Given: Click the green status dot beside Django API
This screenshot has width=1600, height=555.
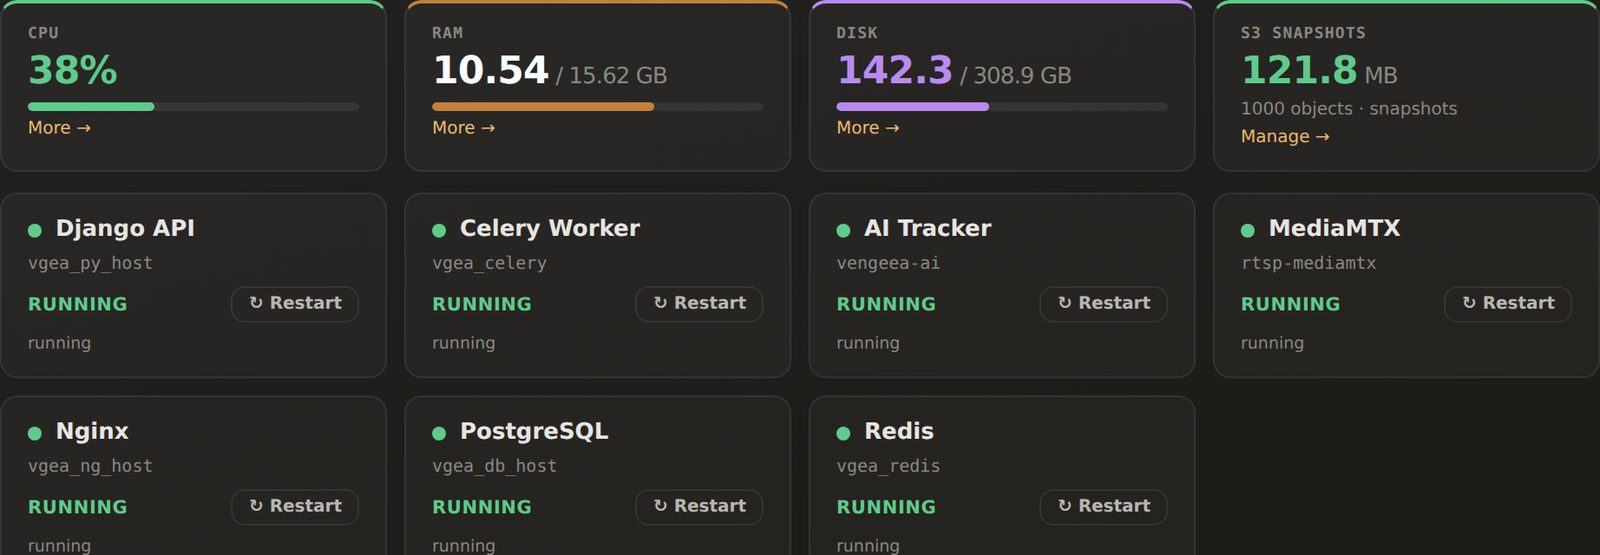Looking at the screenshot, I should (x=35, y=230).
